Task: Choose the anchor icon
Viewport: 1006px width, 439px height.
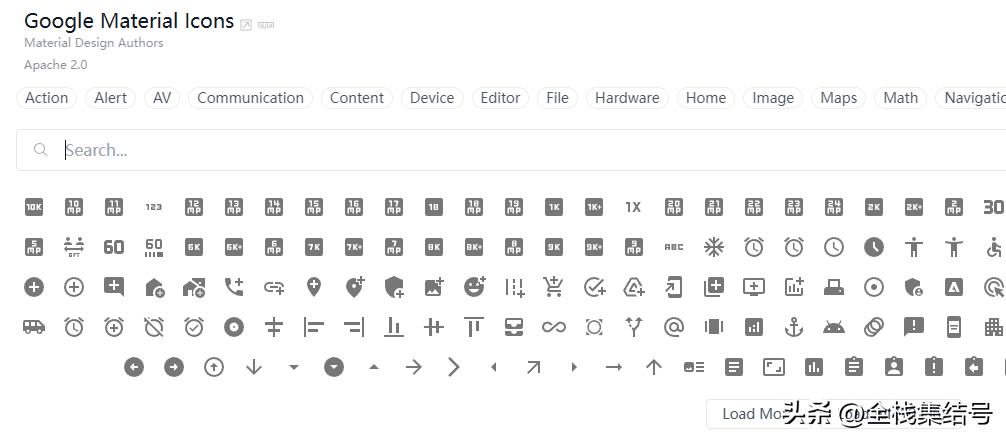Action: click(x=794, y=327)
